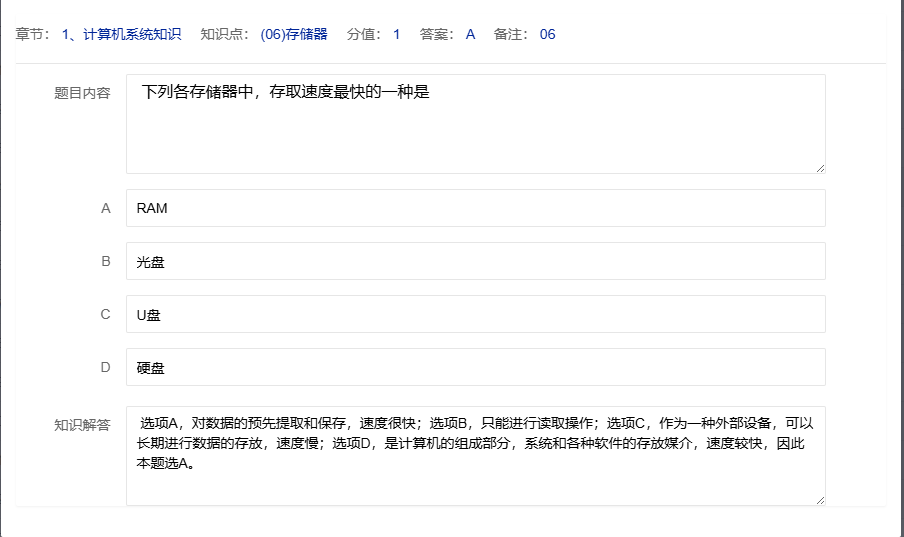Click the 题目内容 field label
Screen dimensions: 904x537
[x=82, y=93]
